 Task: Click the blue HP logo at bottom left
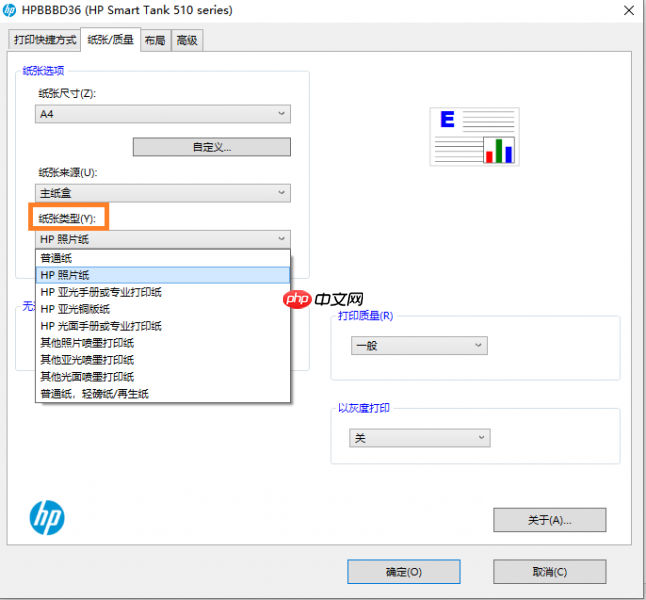click(x=47, y=518)
